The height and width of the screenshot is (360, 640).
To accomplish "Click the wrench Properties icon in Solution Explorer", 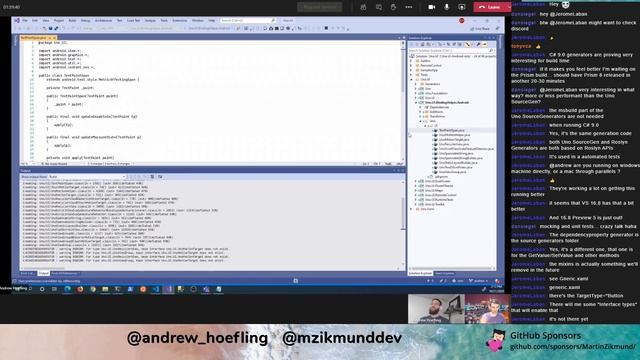I will 478,44.
